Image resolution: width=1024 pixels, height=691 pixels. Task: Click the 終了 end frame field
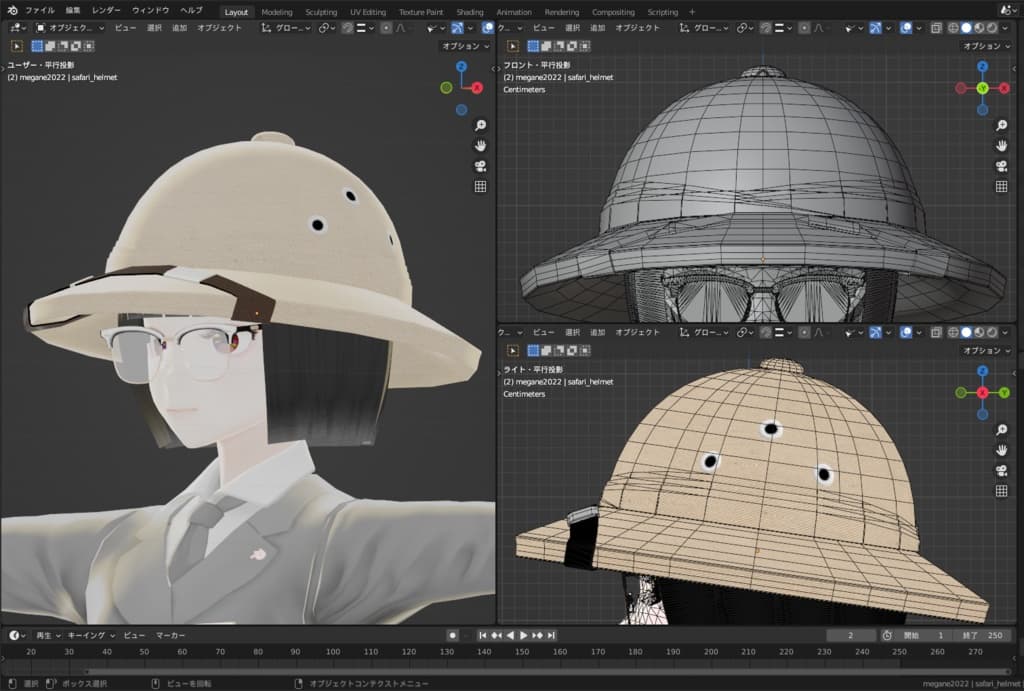(x=980, y=635)
